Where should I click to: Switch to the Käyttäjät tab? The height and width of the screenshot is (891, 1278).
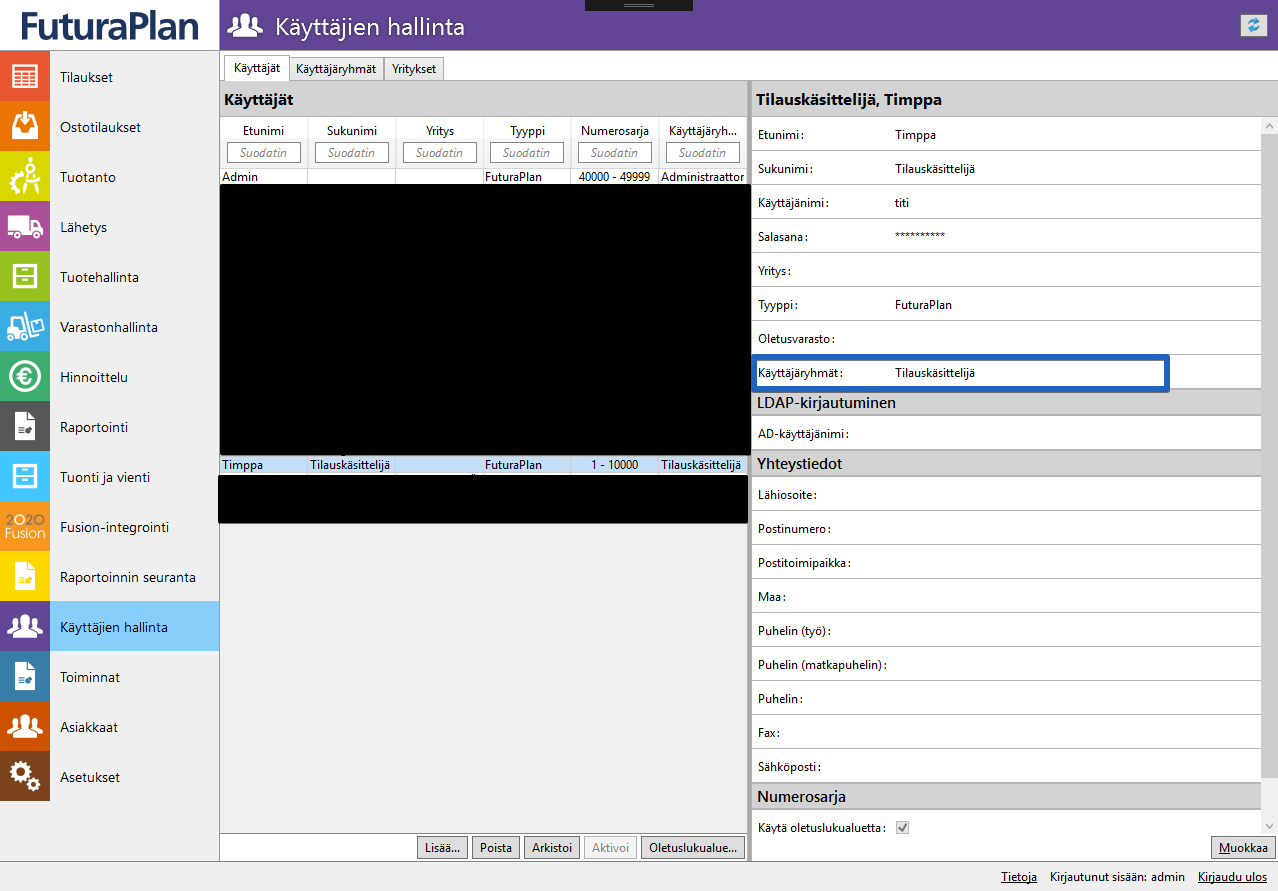pos(256,68)
